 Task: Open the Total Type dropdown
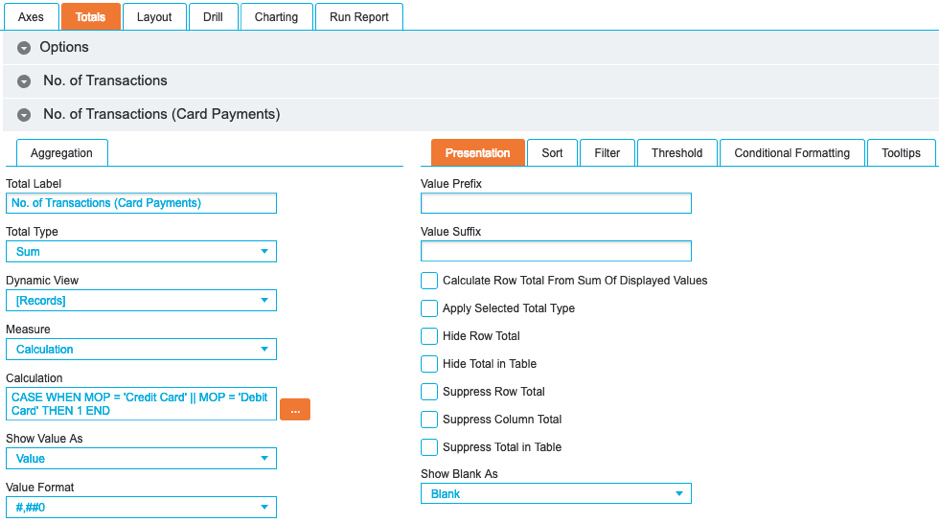(141, 252)
